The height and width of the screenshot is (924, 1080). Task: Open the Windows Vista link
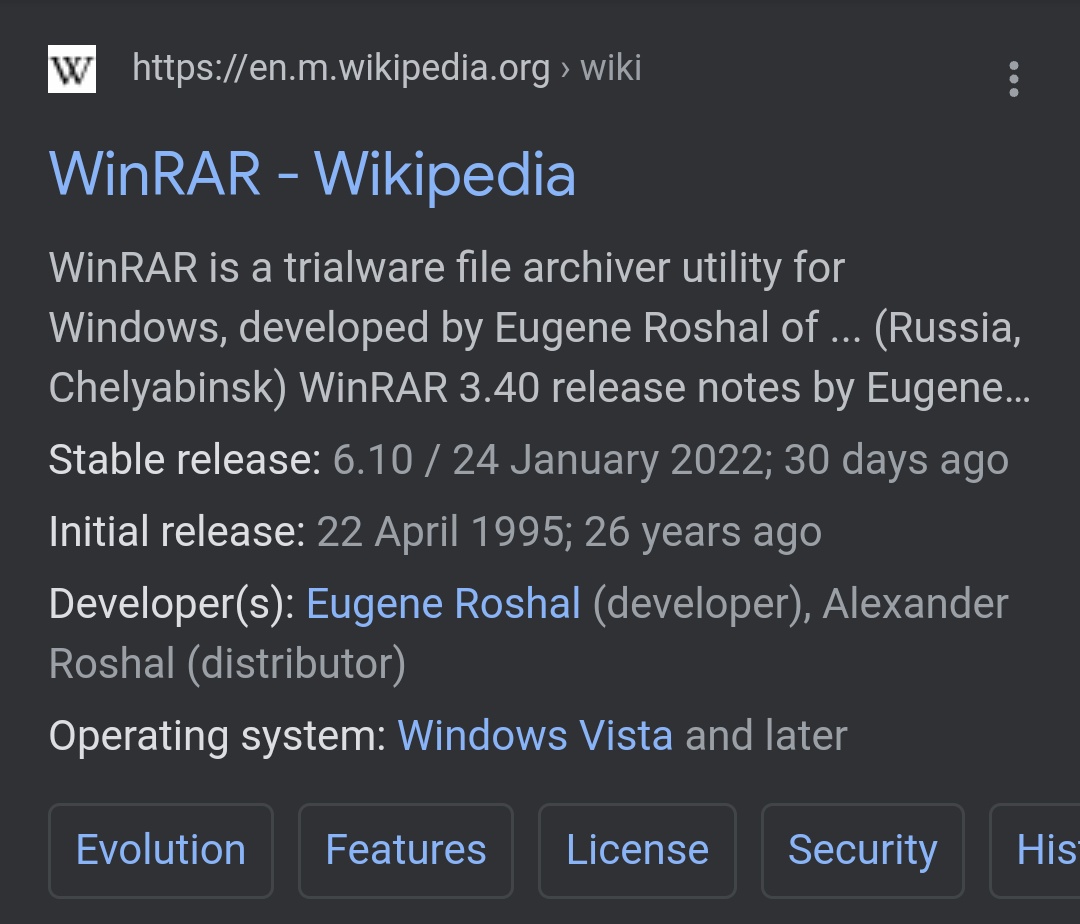(x=535, y=735)
